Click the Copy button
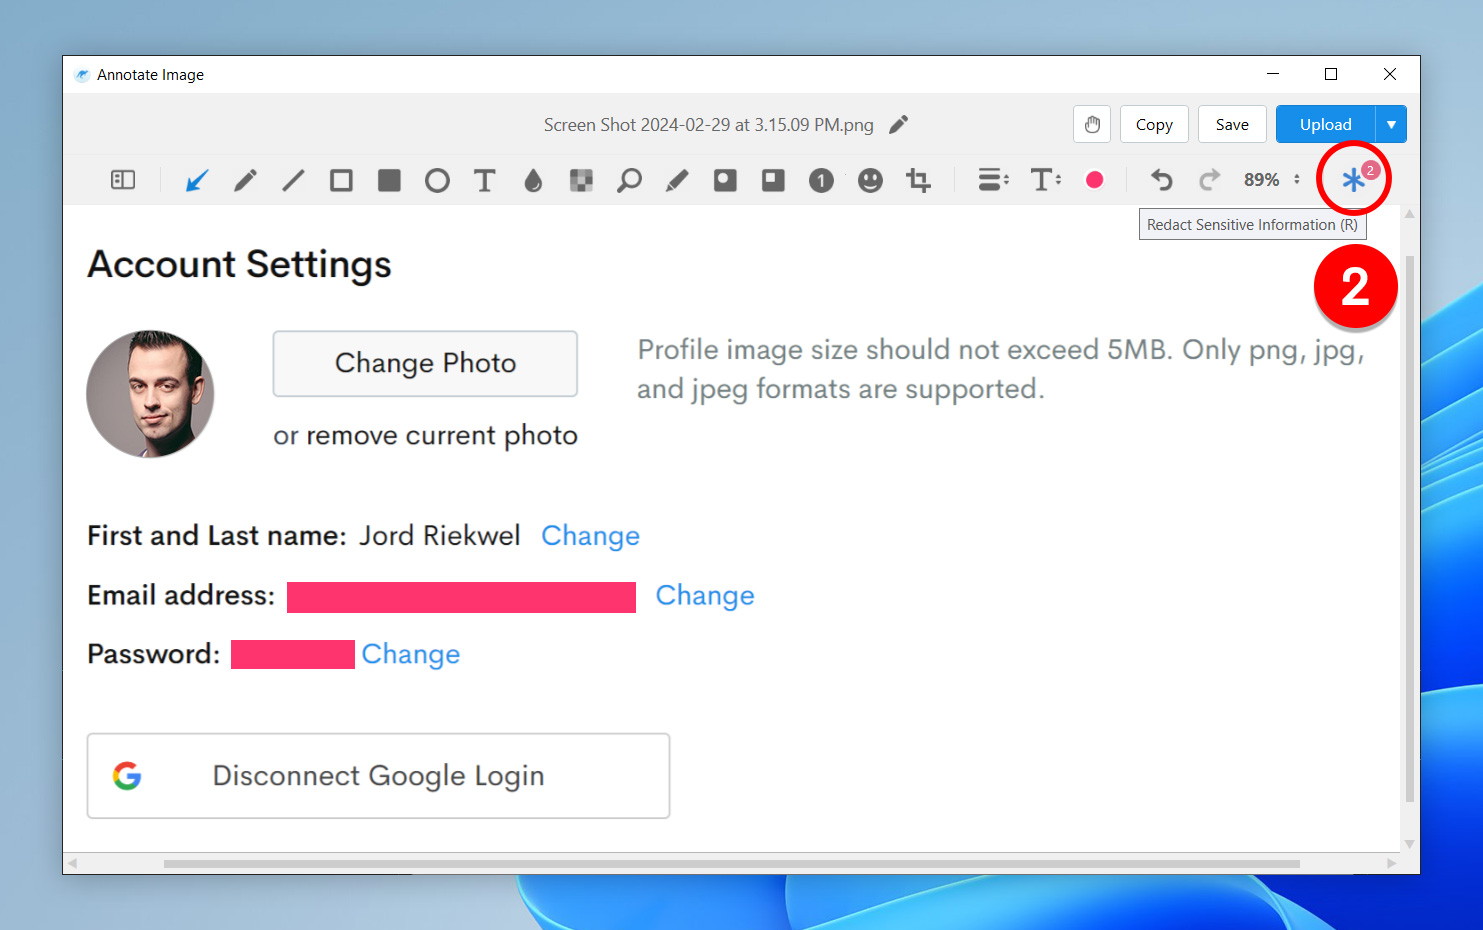Screen dimensions: 1483x930 pyautogui.click(x=1154, y=124)
